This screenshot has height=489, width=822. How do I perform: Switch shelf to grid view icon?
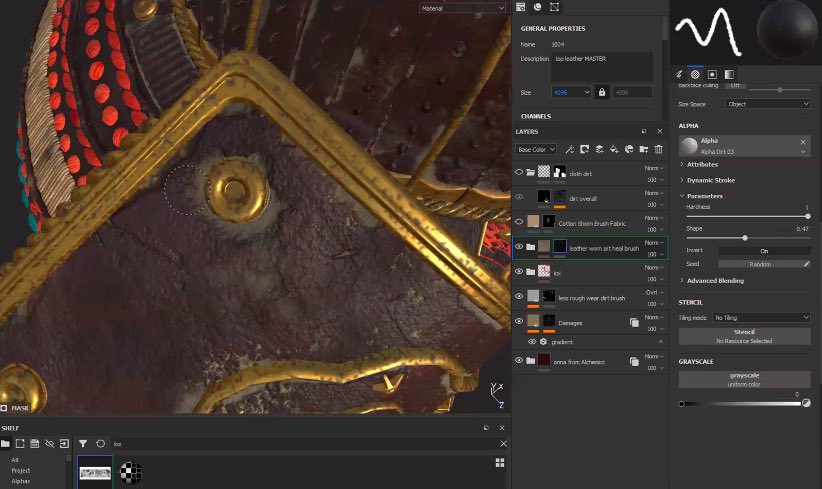tap(500, 462)
